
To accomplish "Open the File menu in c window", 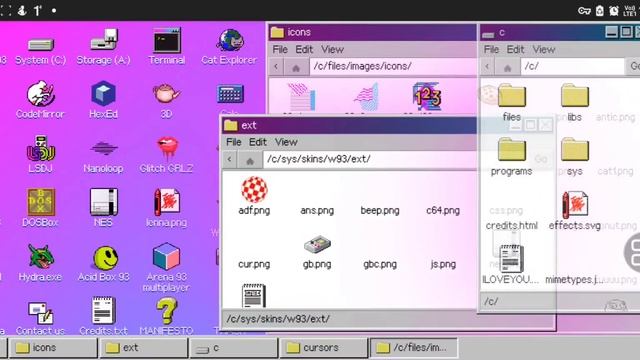I will [491, 49].
